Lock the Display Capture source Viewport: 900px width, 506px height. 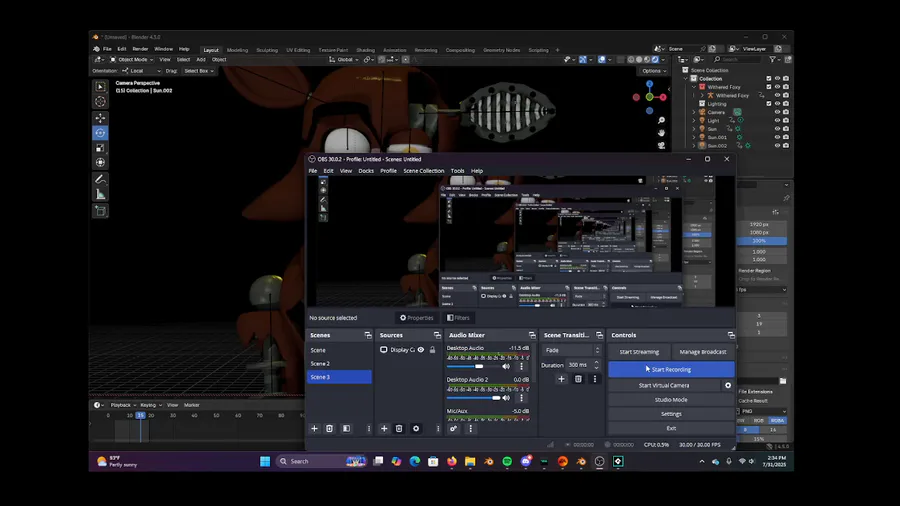point(432,350)
